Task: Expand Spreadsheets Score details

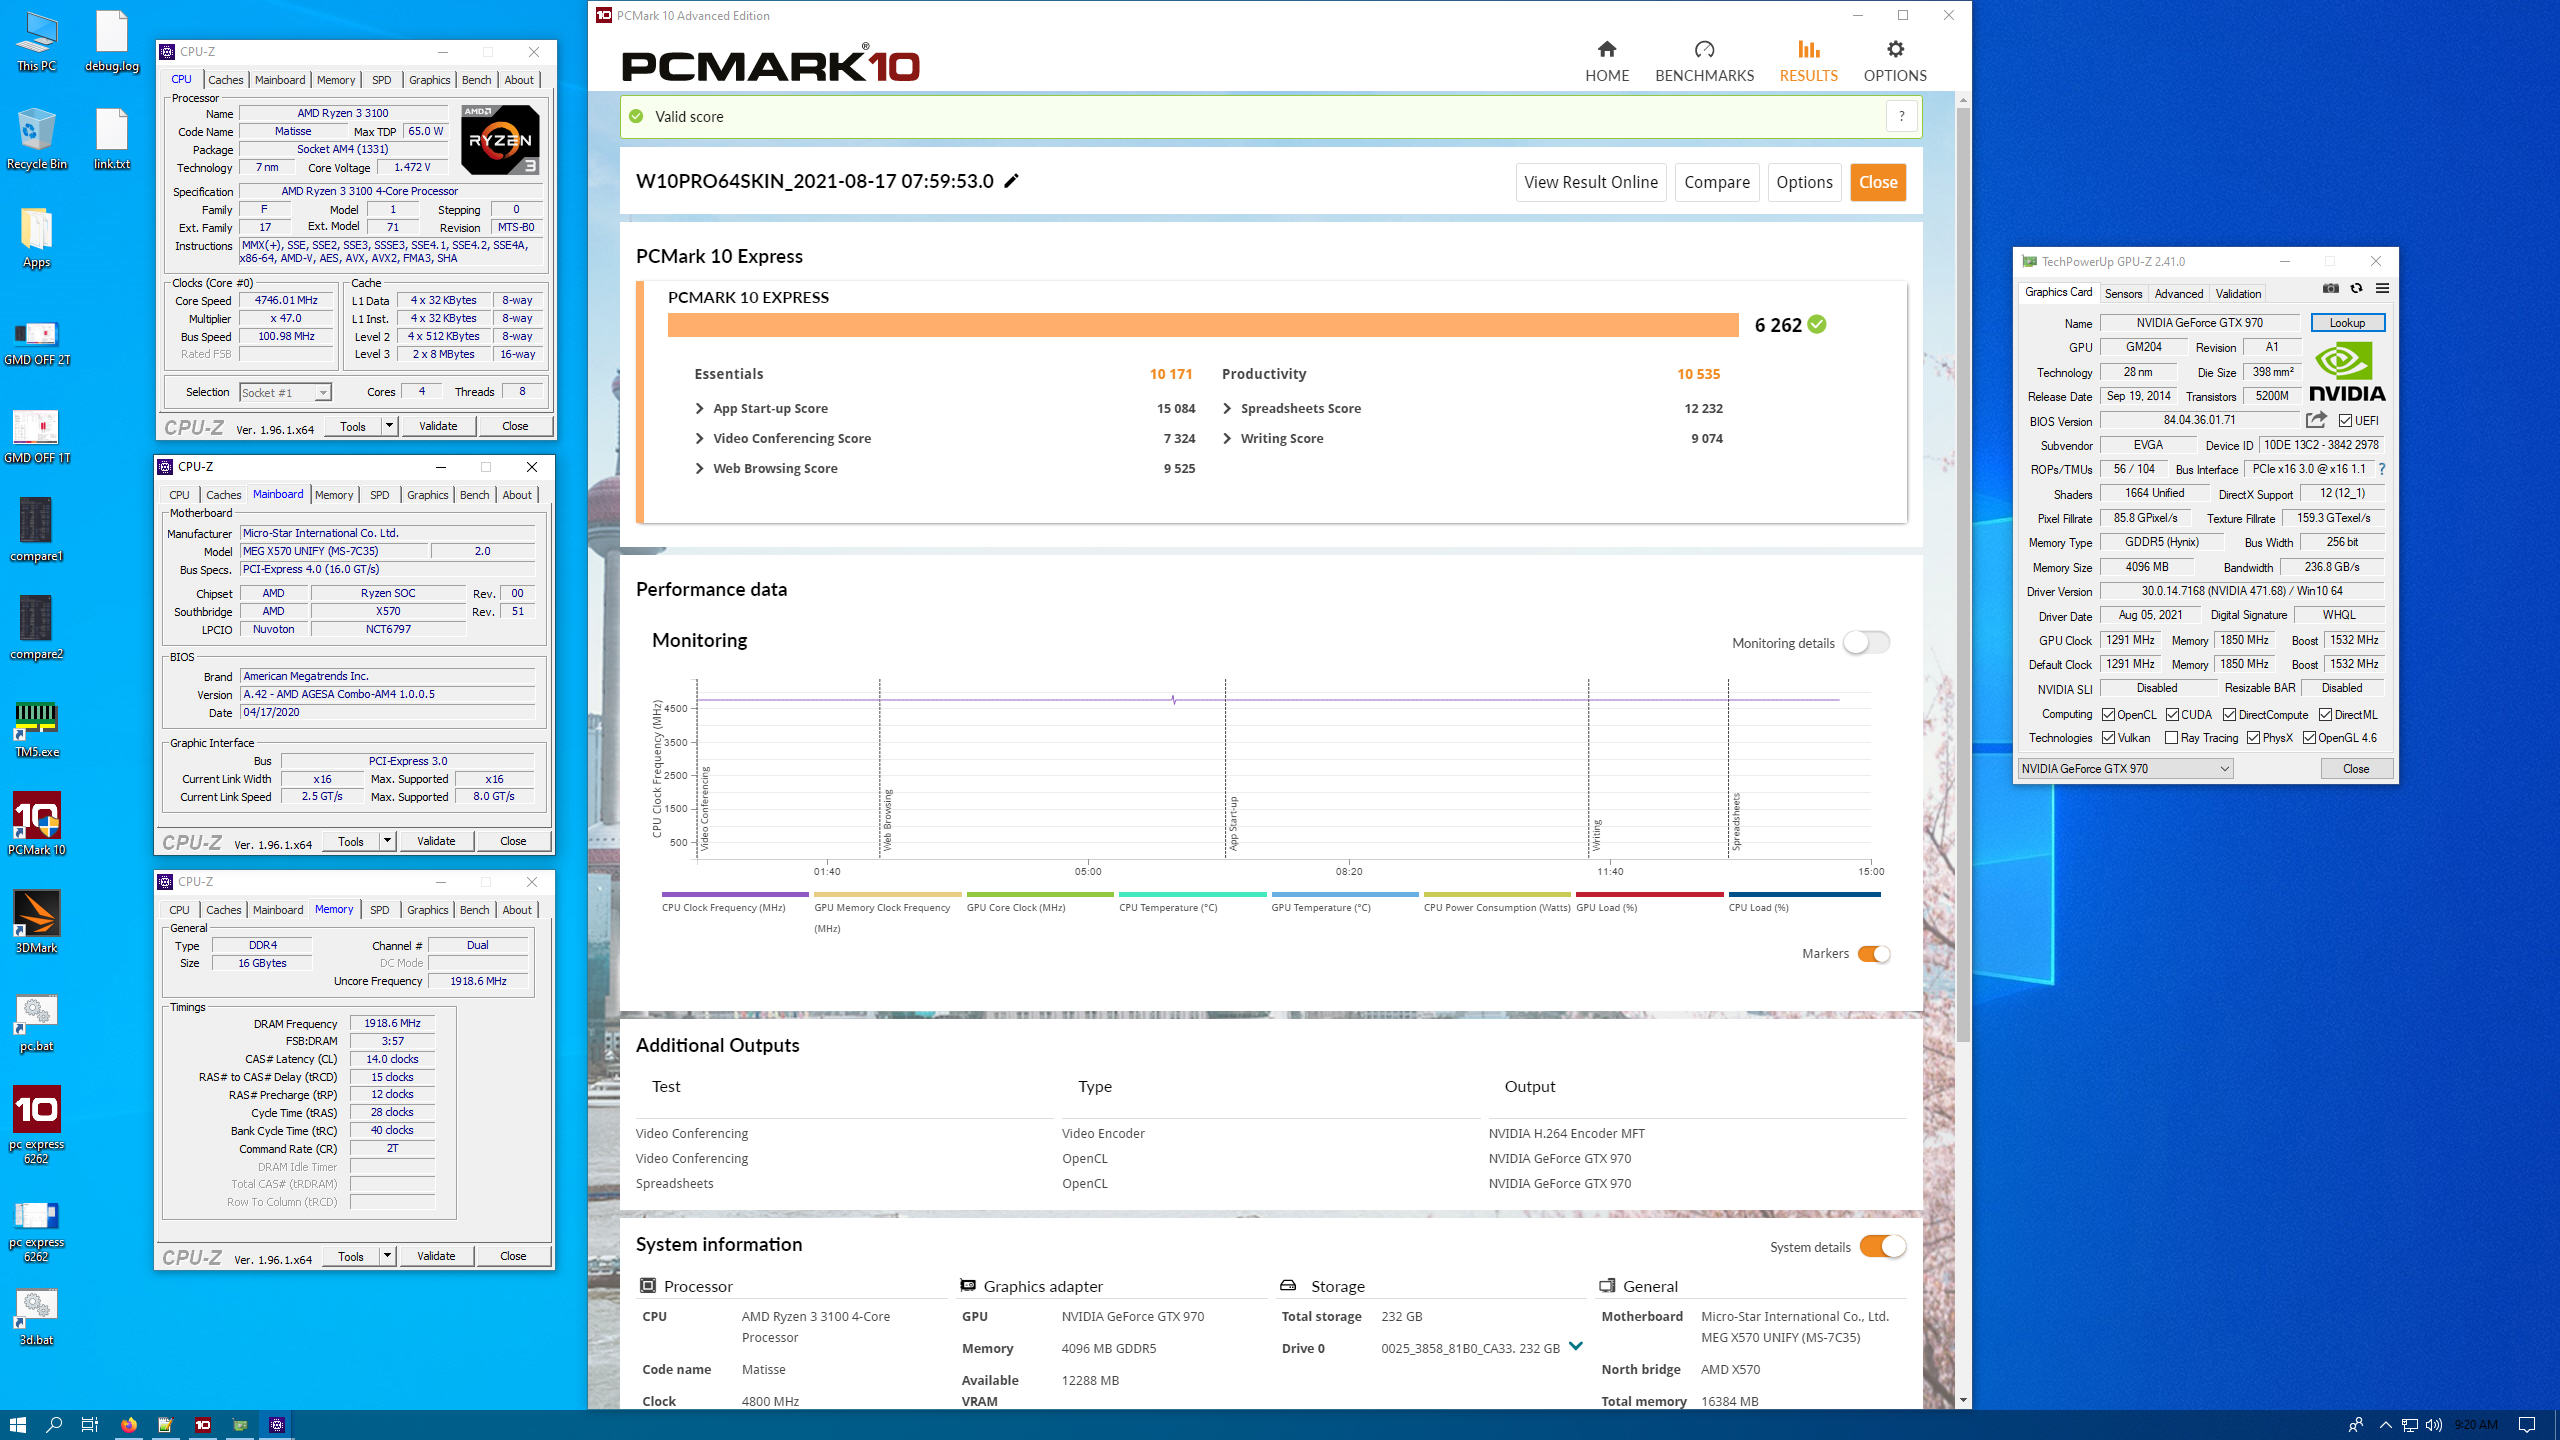Action: coord(1227,409)
